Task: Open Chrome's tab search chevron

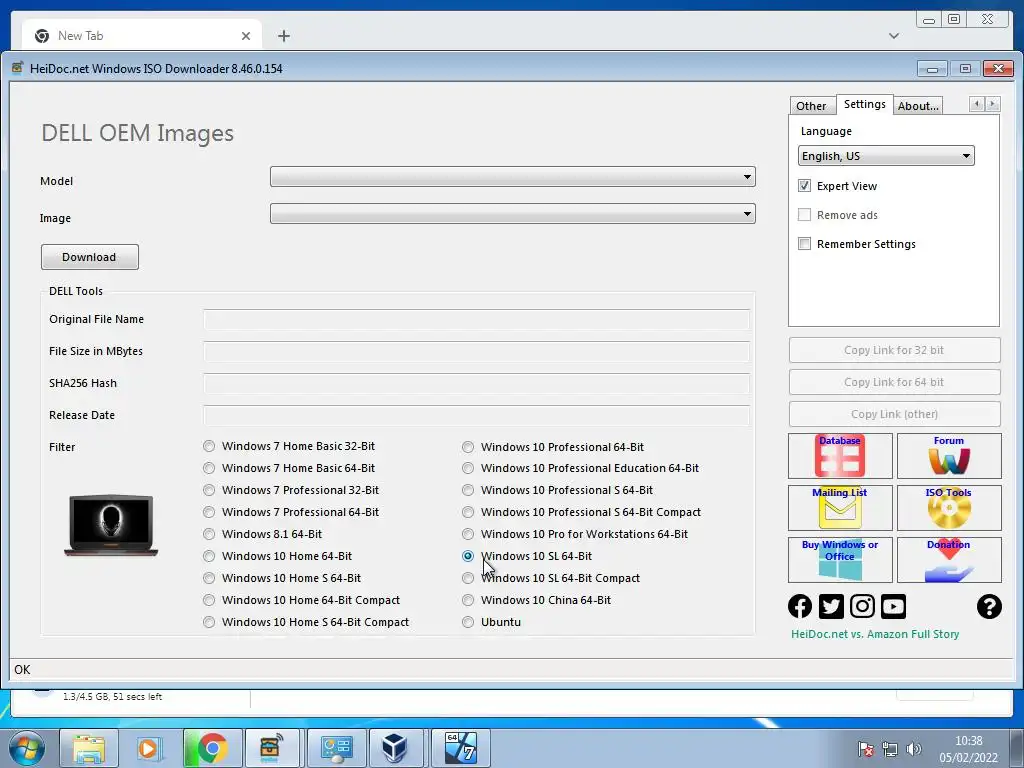Action: 894,36
